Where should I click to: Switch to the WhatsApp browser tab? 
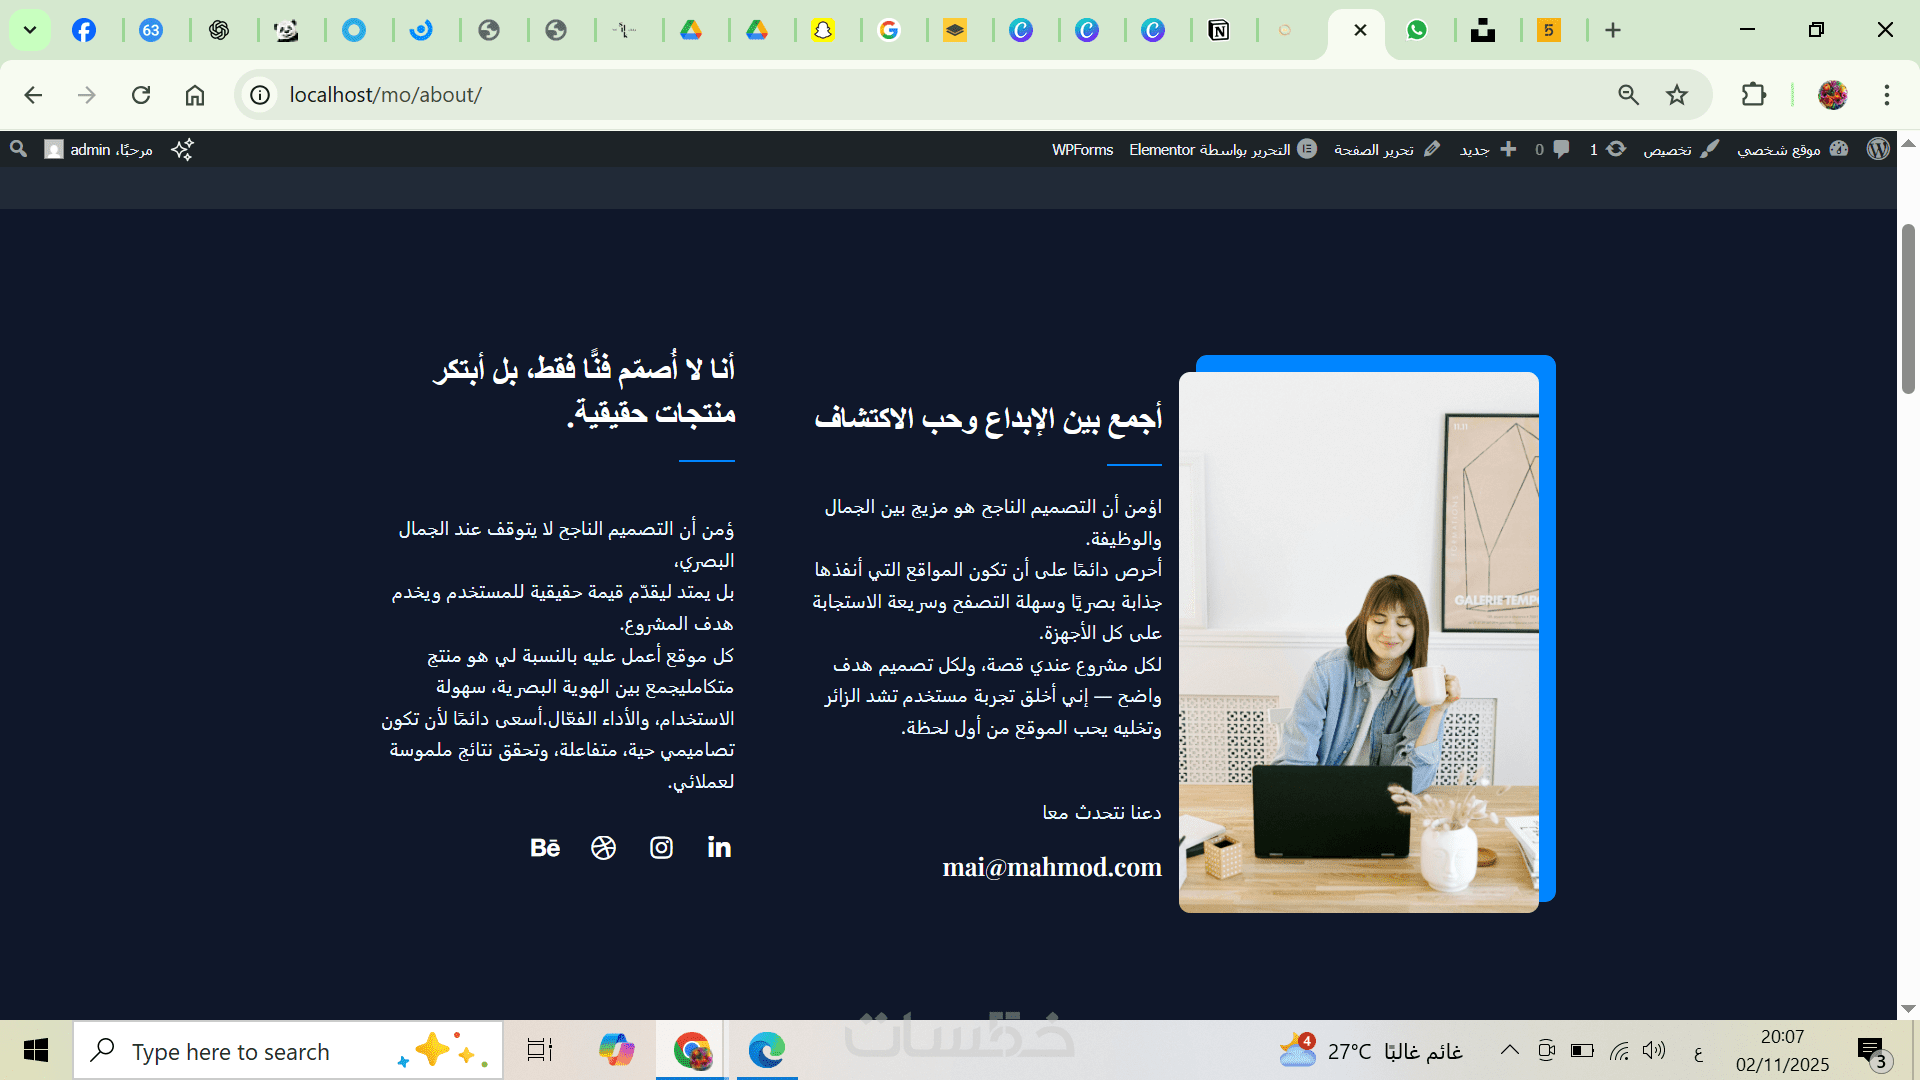click(1416, 30)
